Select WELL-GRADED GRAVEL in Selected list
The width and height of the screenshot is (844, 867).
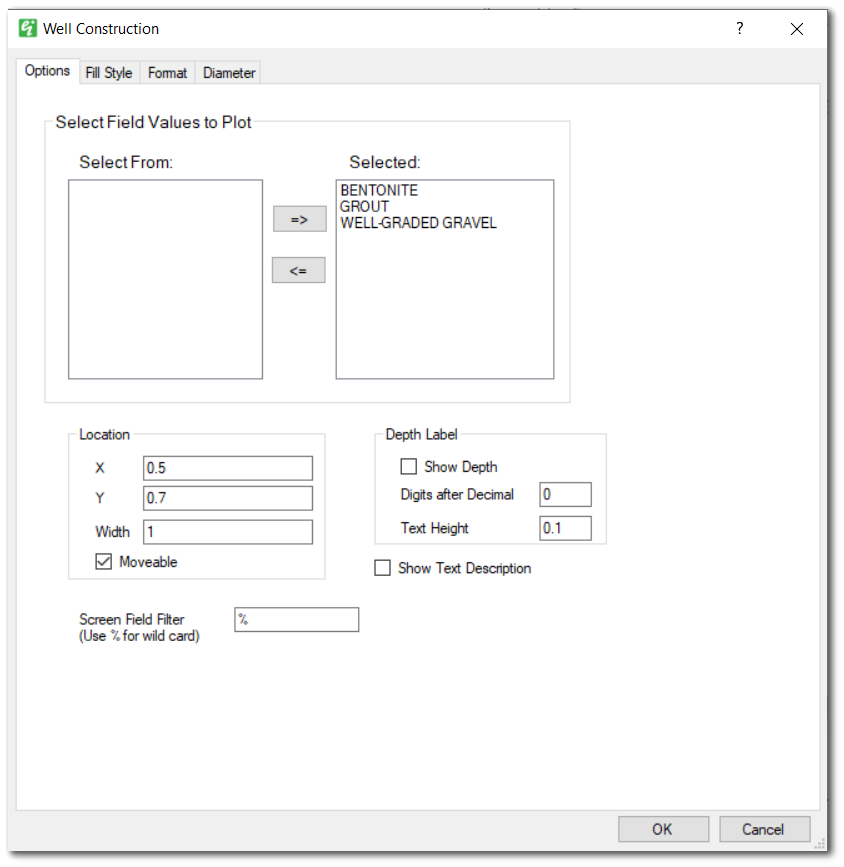click(418, 222)
